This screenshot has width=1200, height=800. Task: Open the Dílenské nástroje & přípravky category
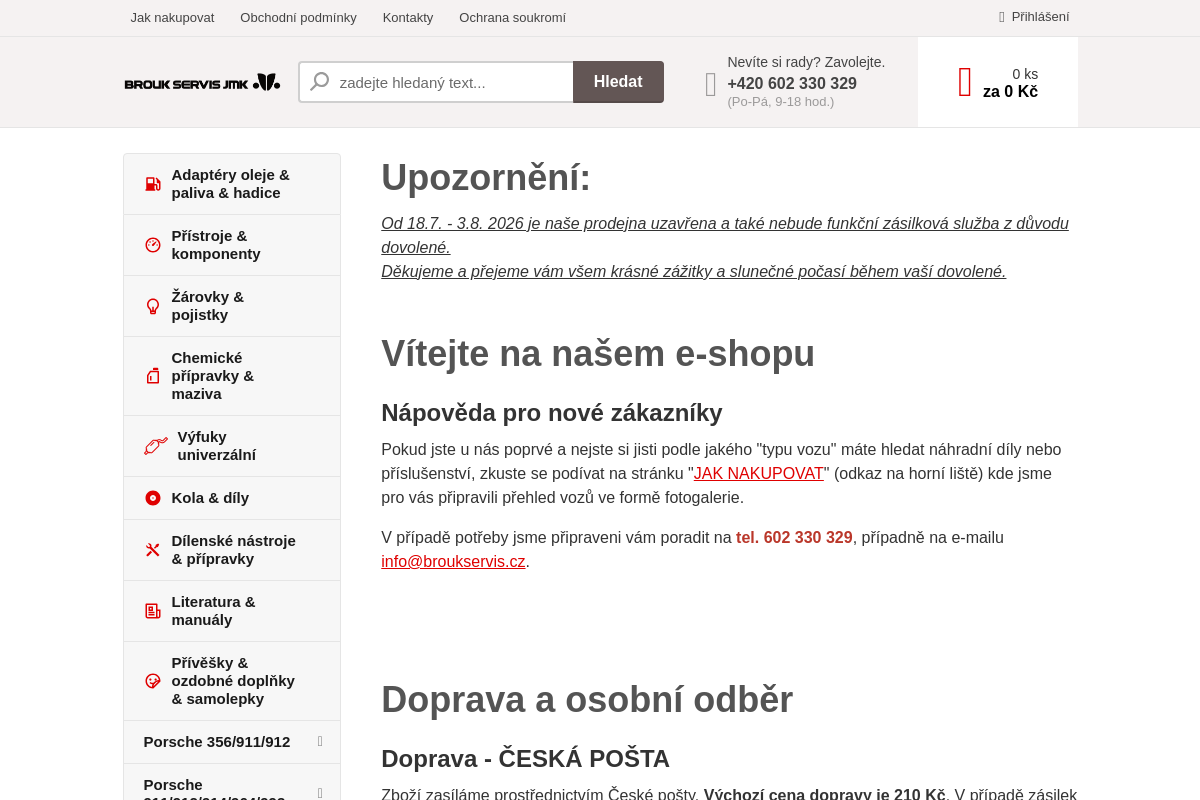(232, 550)
